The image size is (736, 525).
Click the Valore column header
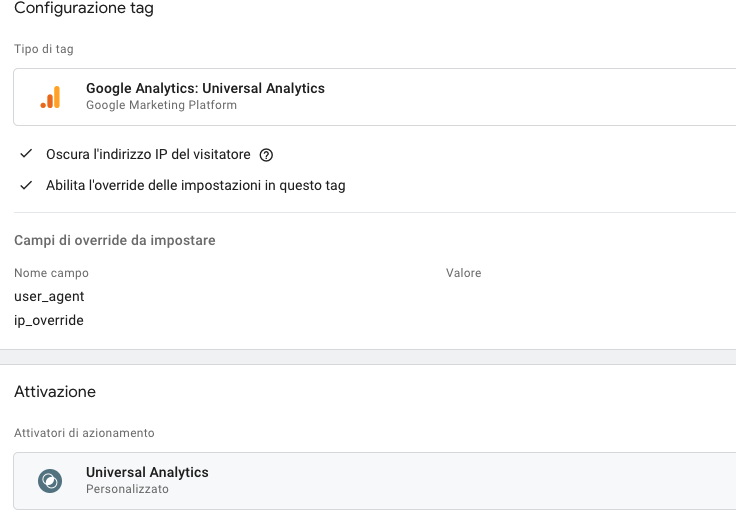coord(463,273)
